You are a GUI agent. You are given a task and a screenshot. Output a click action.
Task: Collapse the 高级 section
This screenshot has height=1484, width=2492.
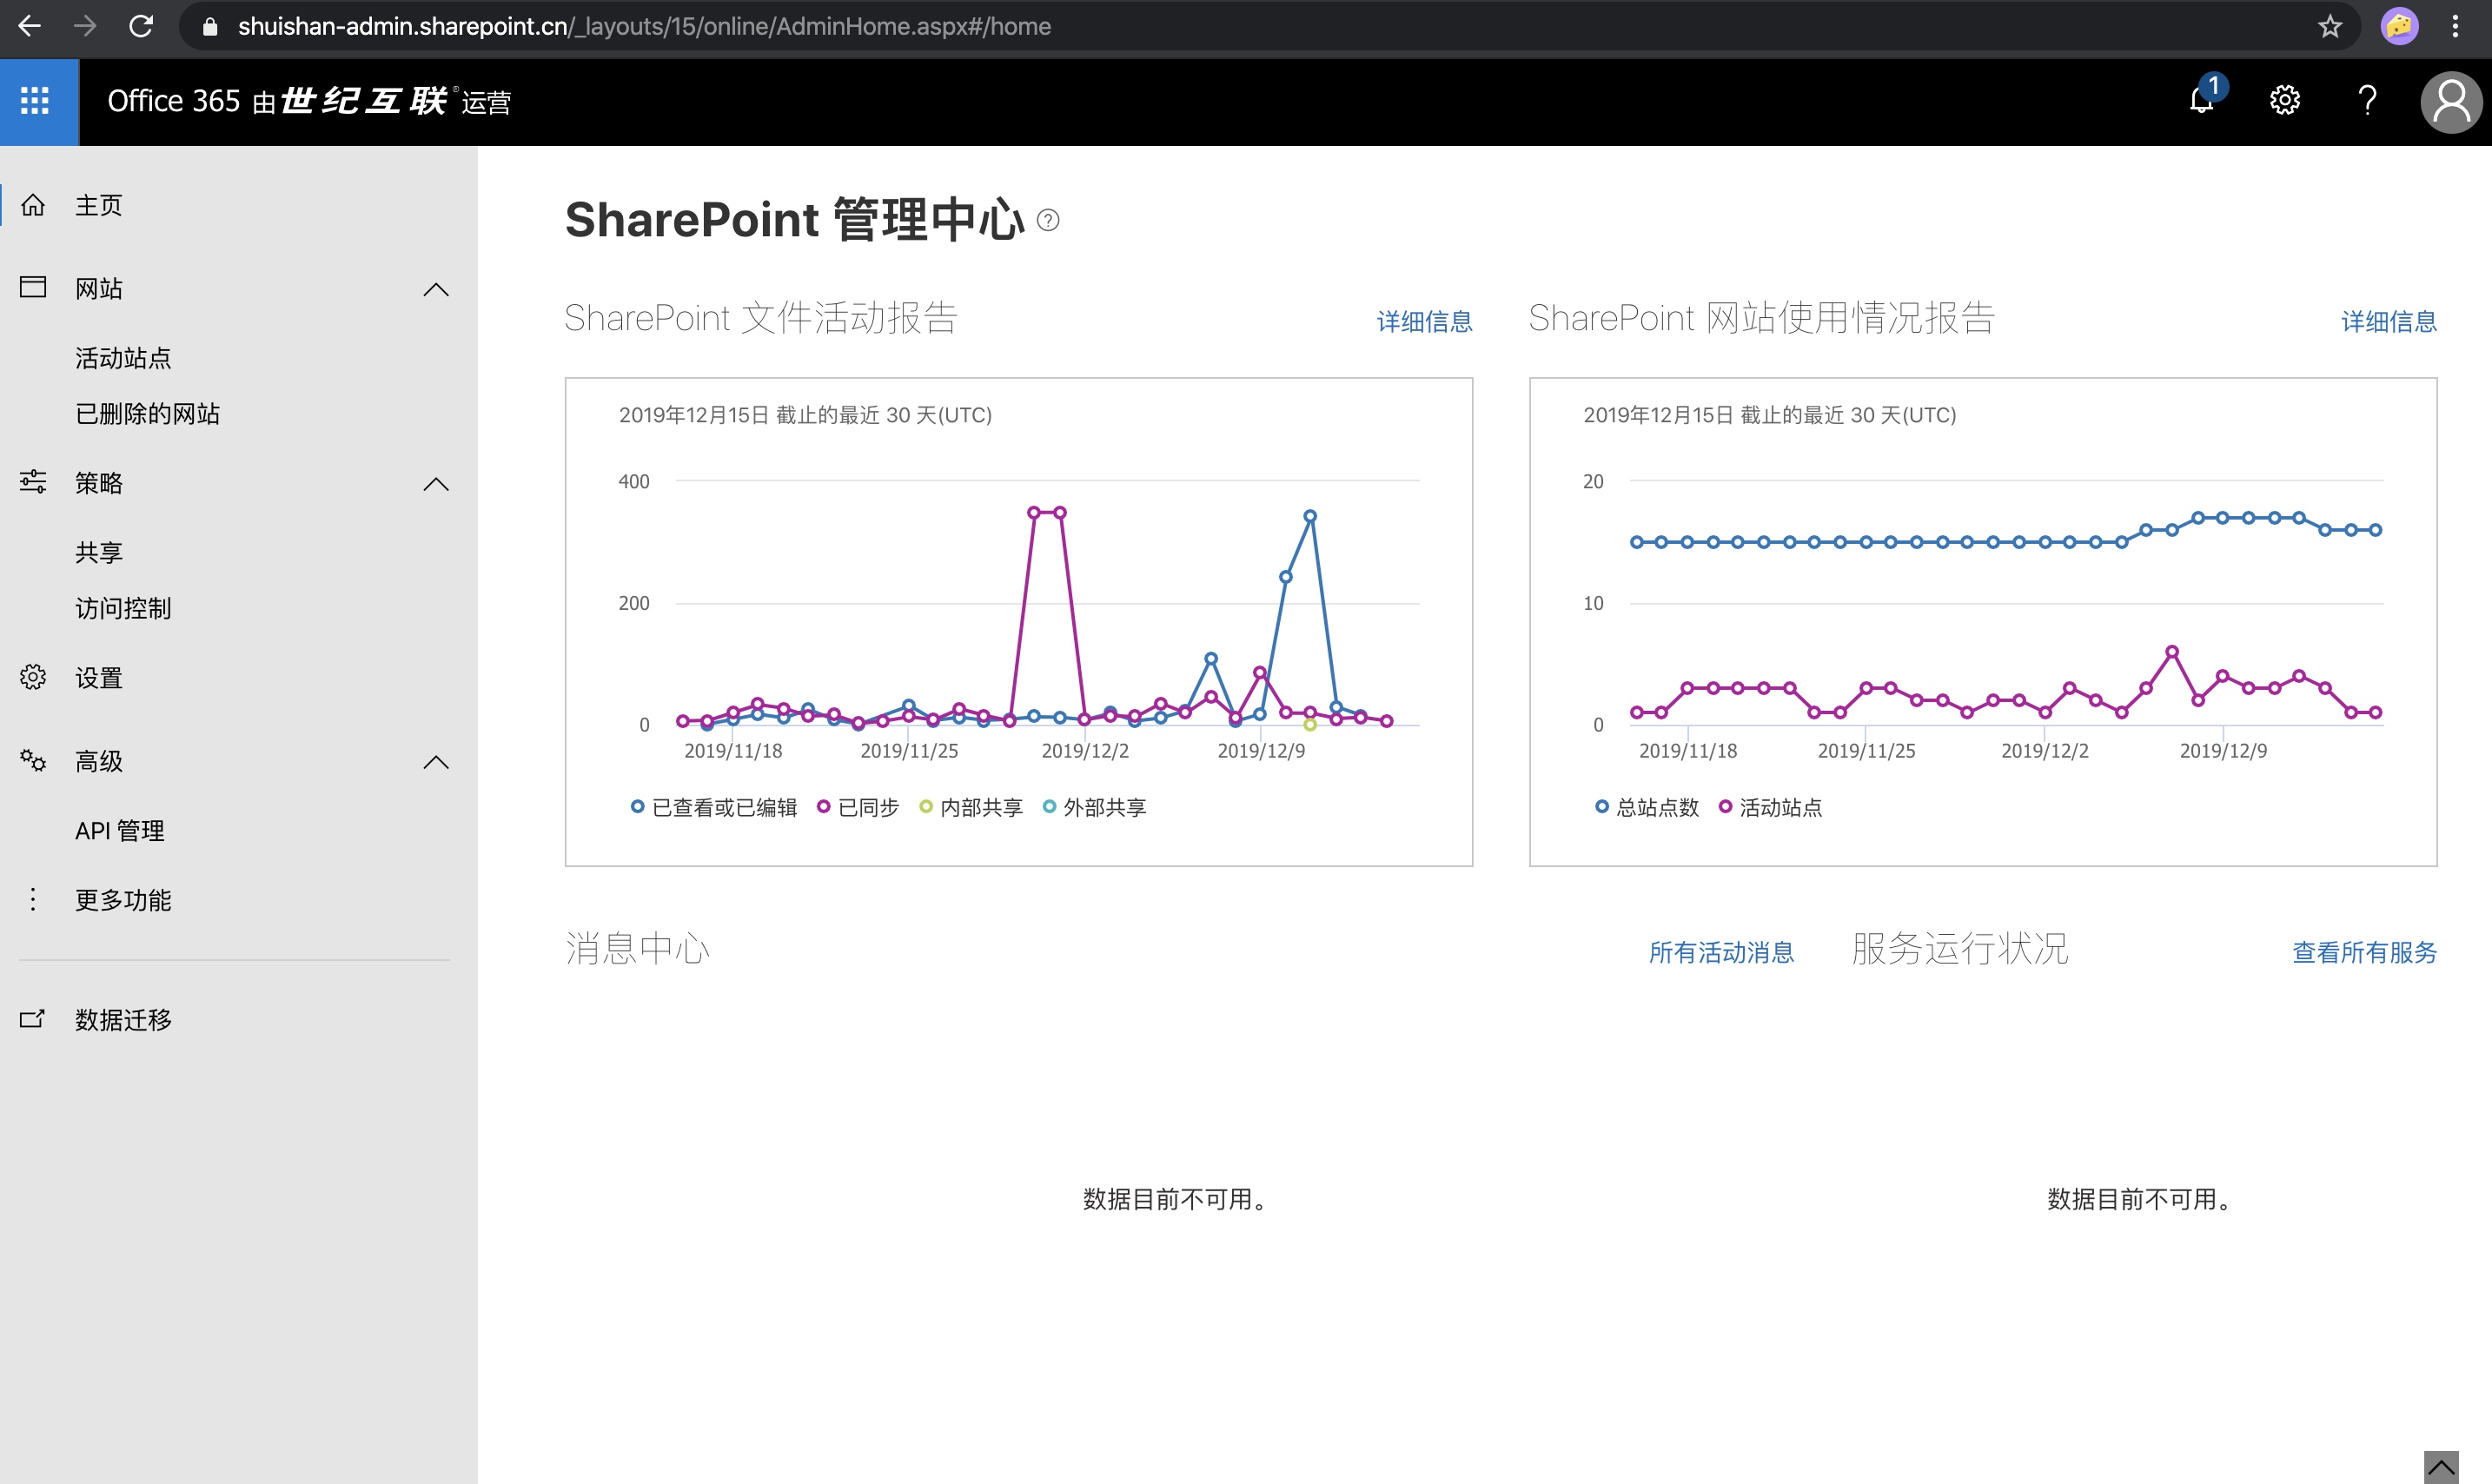tap(435, 762)
